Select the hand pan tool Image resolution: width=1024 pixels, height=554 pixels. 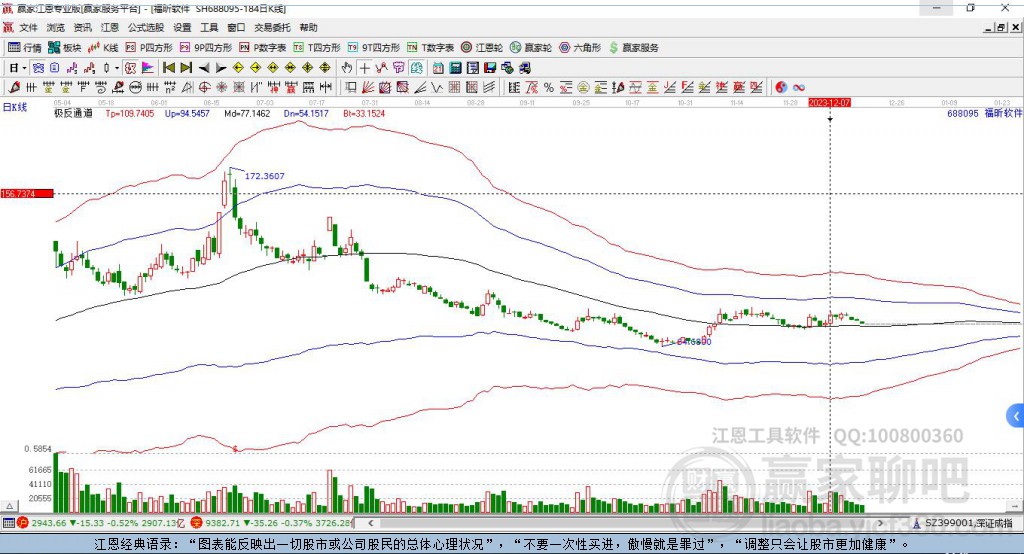(347, 68)
